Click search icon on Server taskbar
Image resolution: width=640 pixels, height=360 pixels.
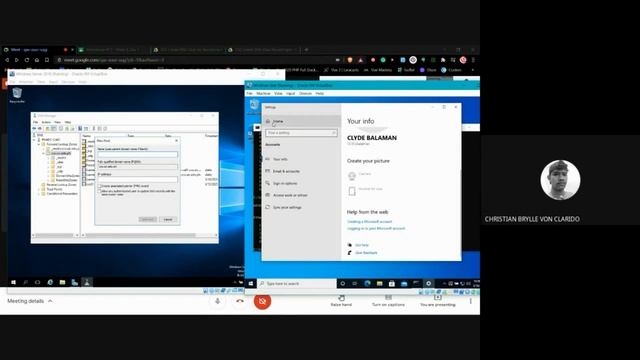(26, 282)
